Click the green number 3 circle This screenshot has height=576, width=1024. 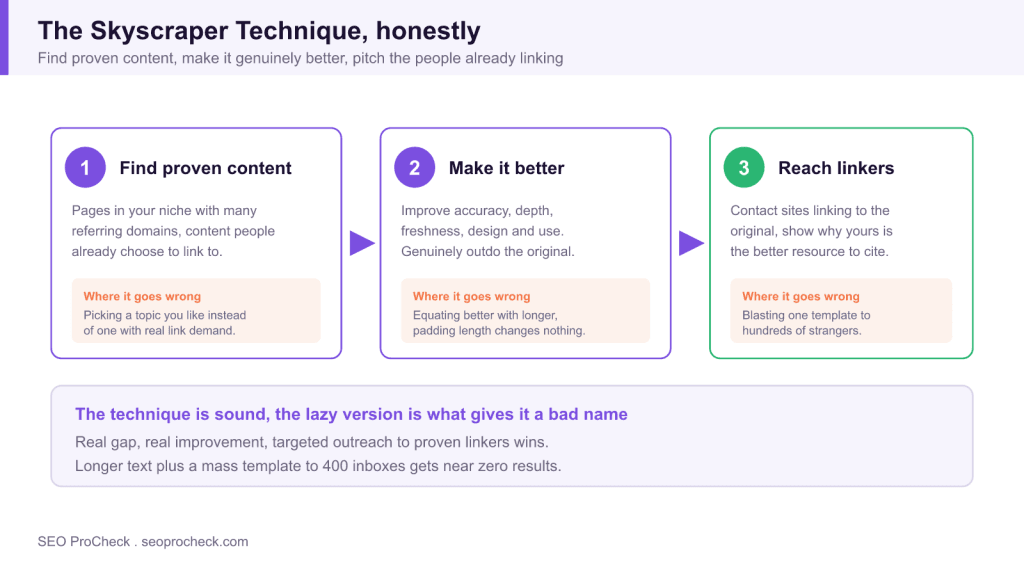[744, 168]
